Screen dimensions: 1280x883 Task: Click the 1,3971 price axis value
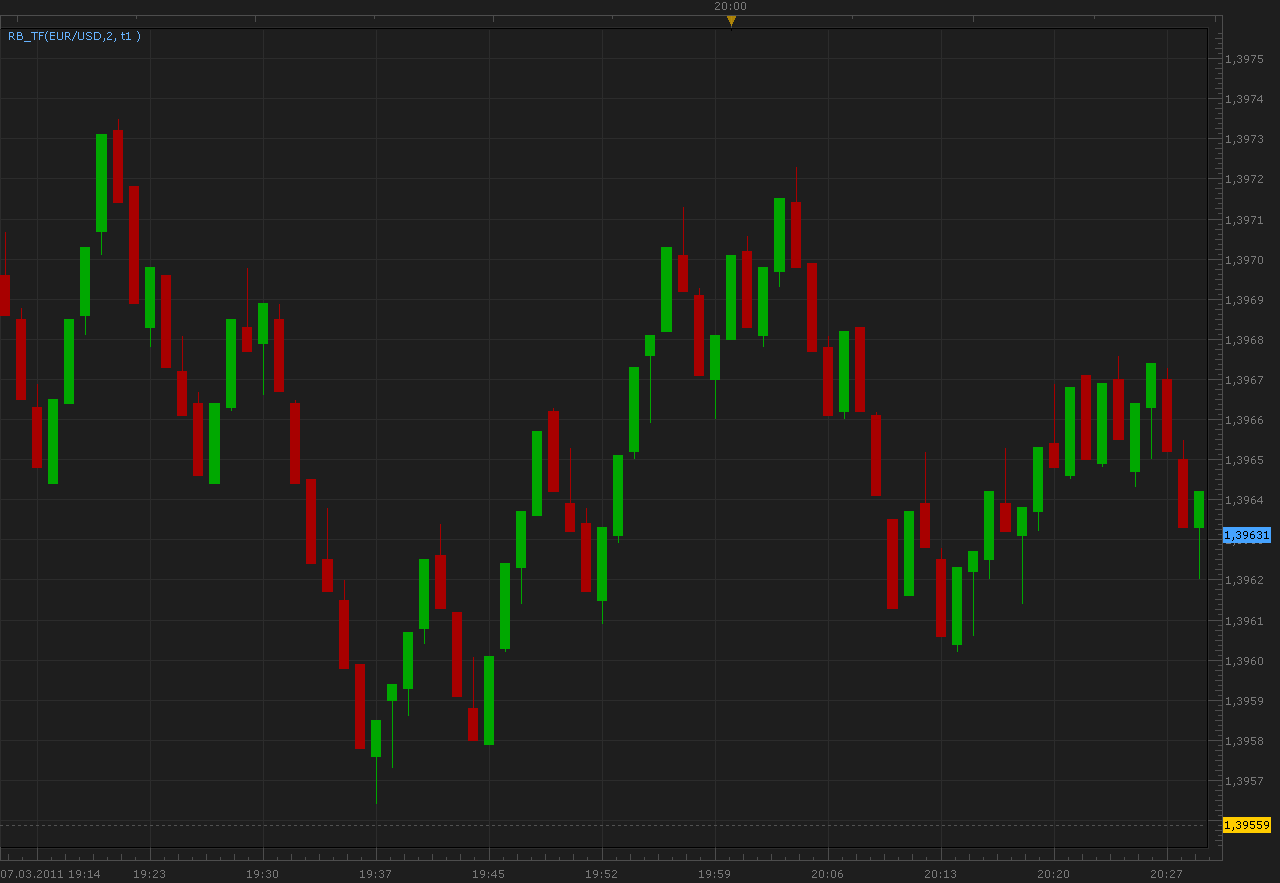(x=1245, y=220)
